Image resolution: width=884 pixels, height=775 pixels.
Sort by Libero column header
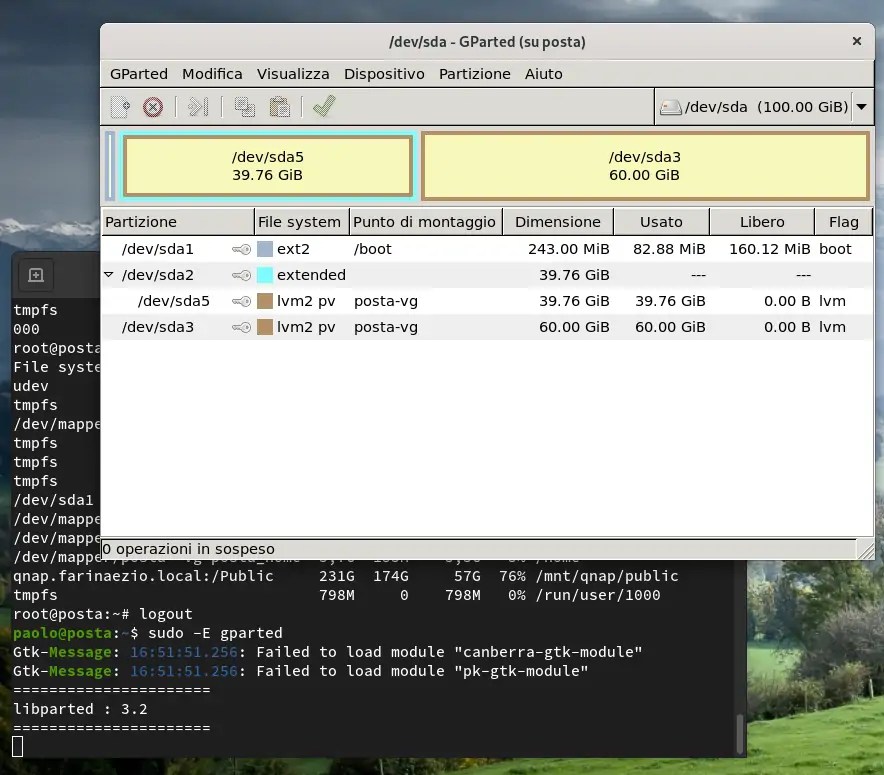(x=762, y=222)
